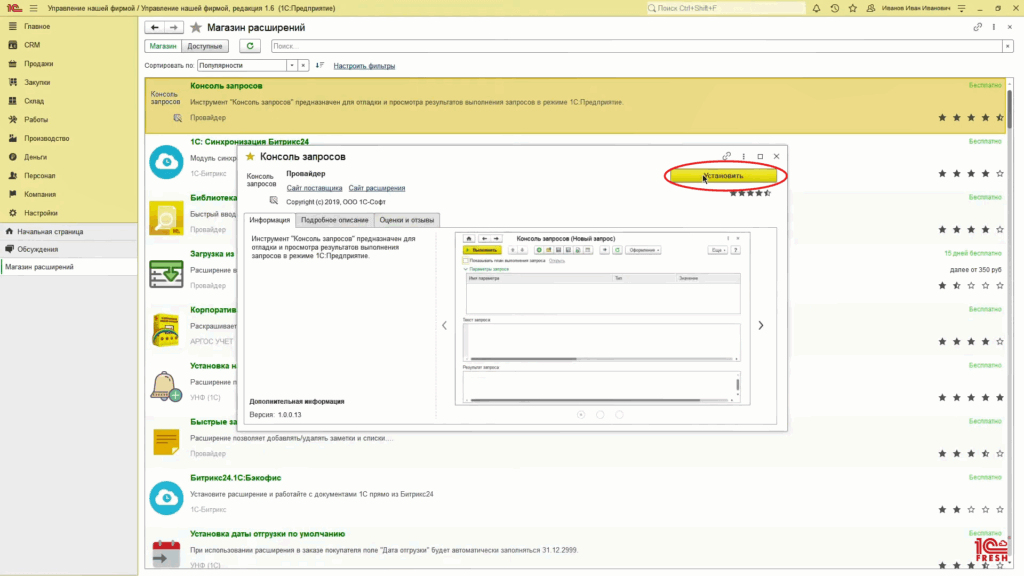The image size is (1024, 576).
Task: Open the Сайт поставщика link
Action: 314,188
